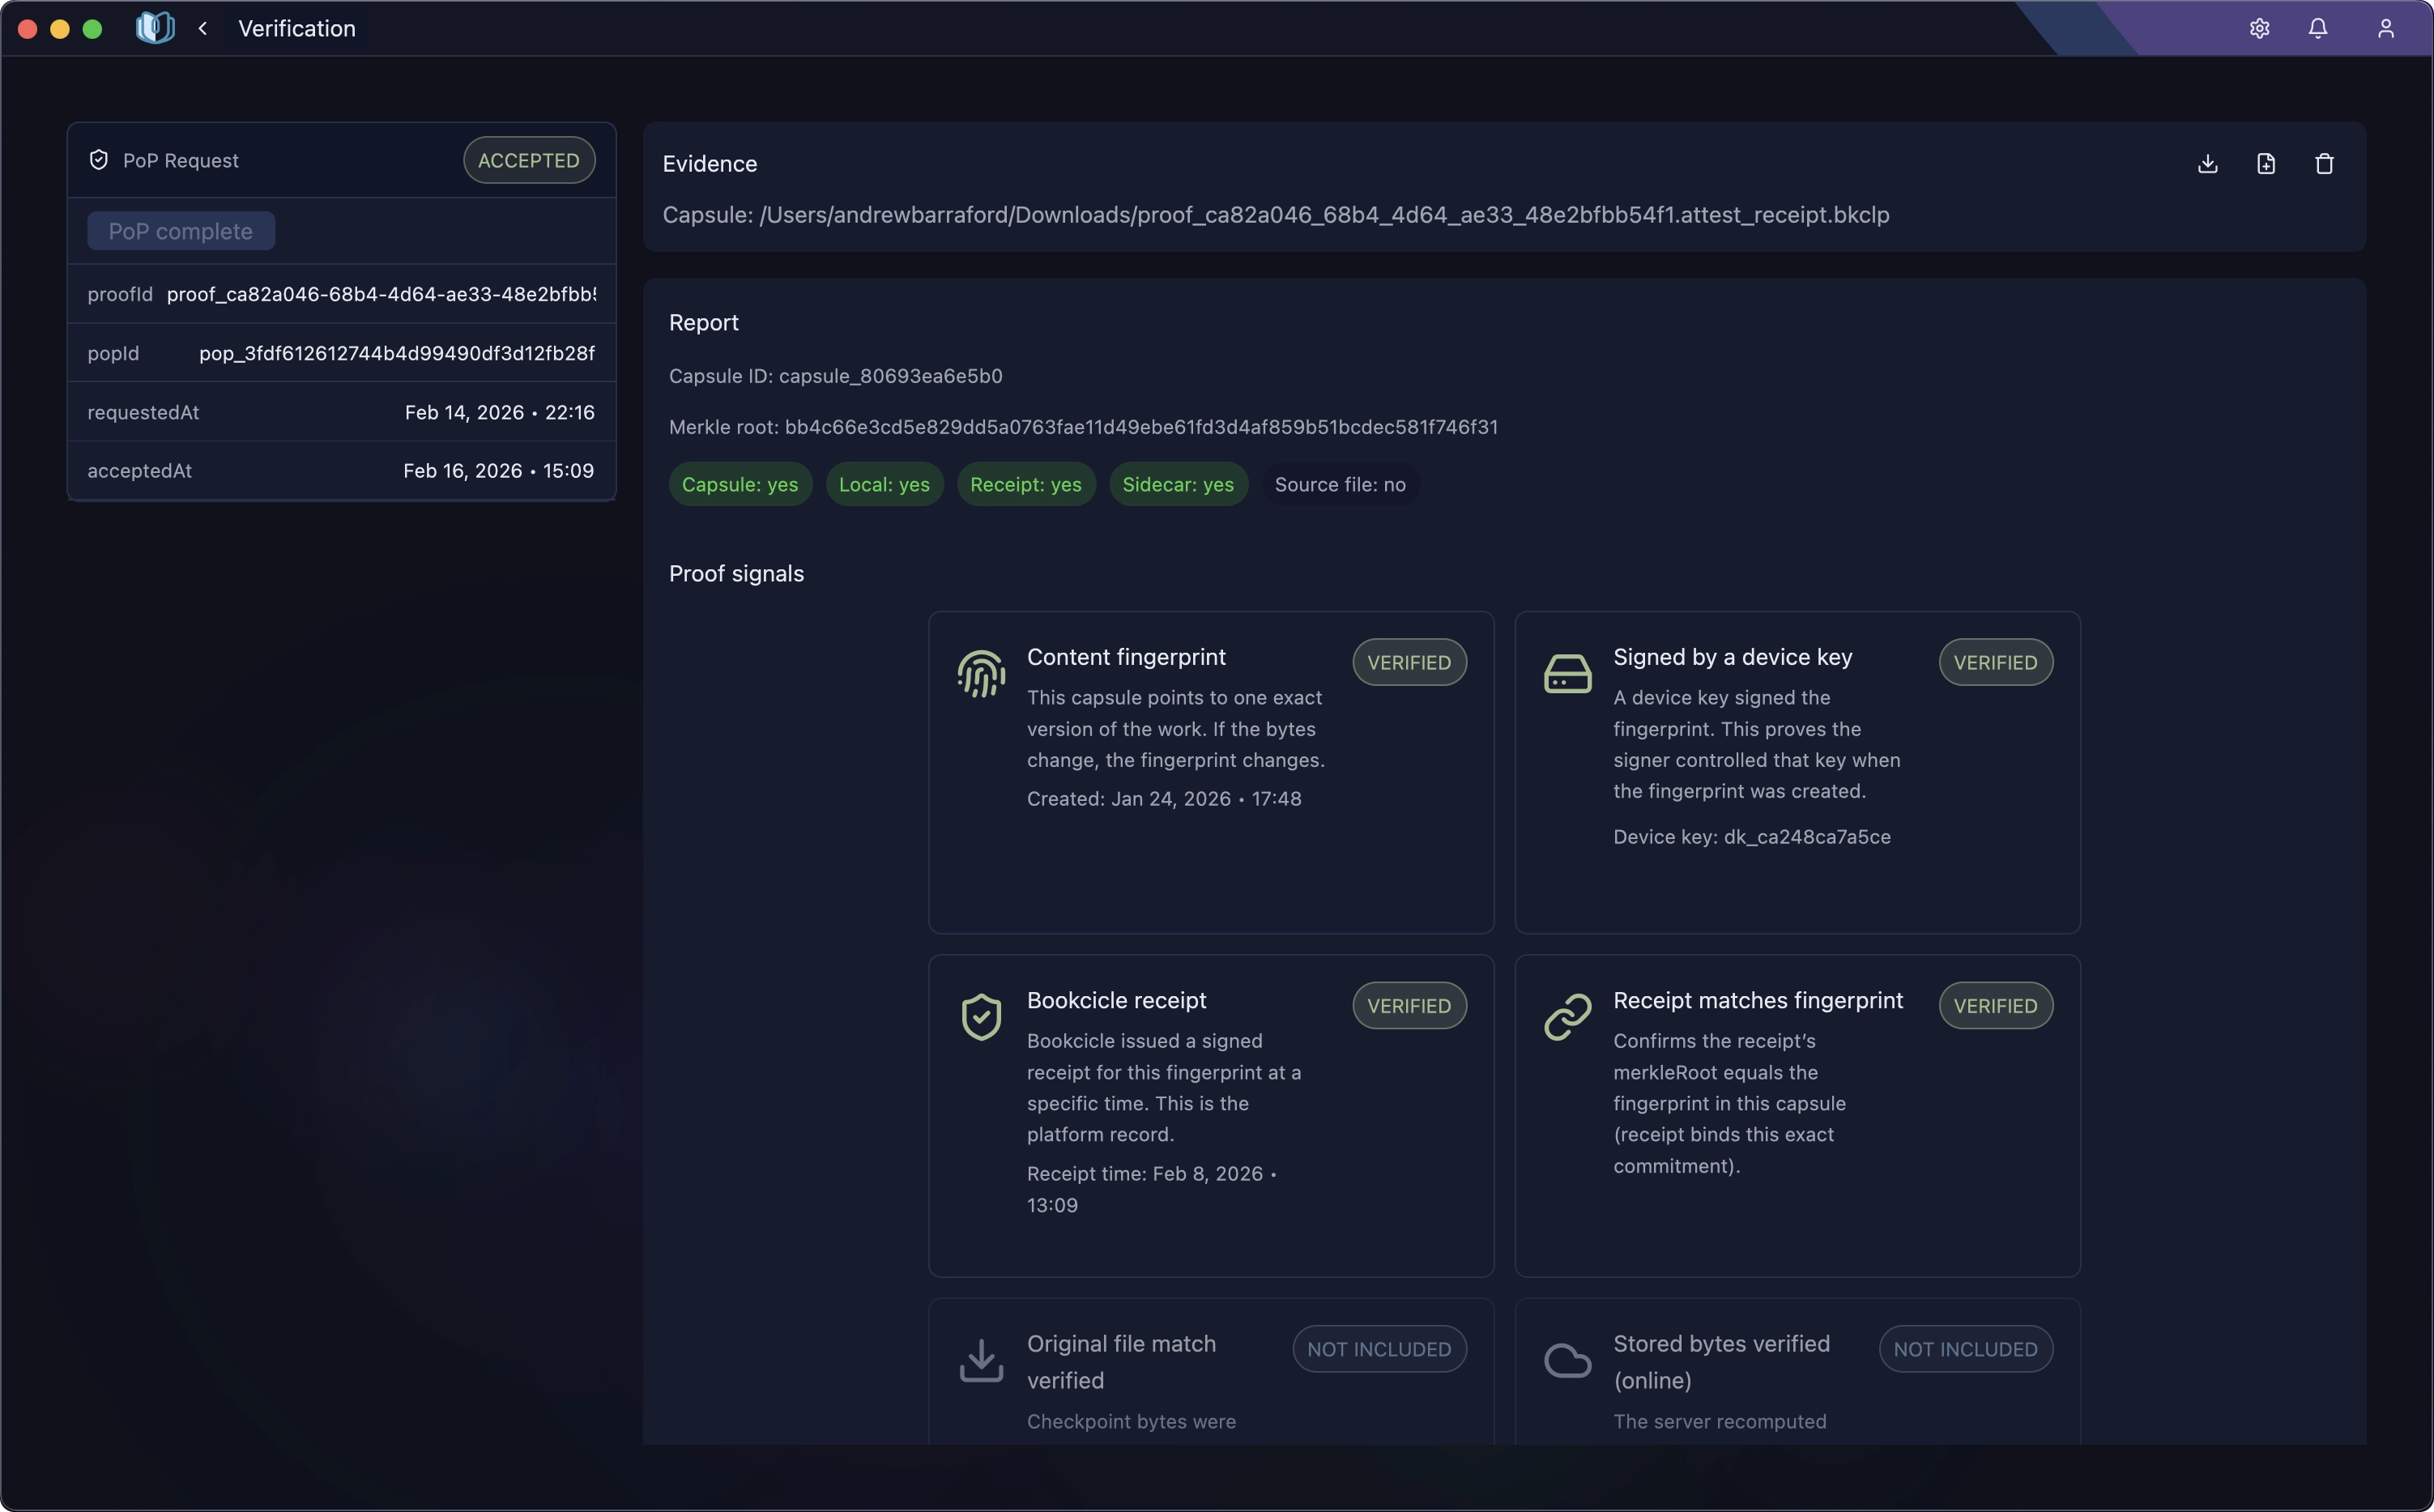Click the Evidence section heading
Image resolution: width=2434 pixels, height=1512 pixels.
[710, 164]
